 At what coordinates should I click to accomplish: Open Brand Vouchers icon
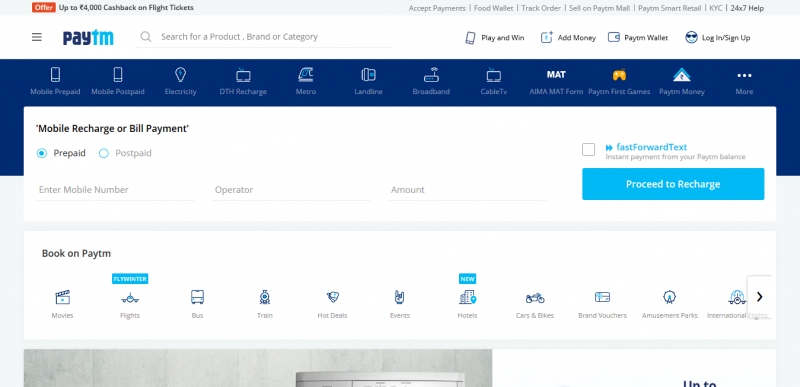coord(603,297)
